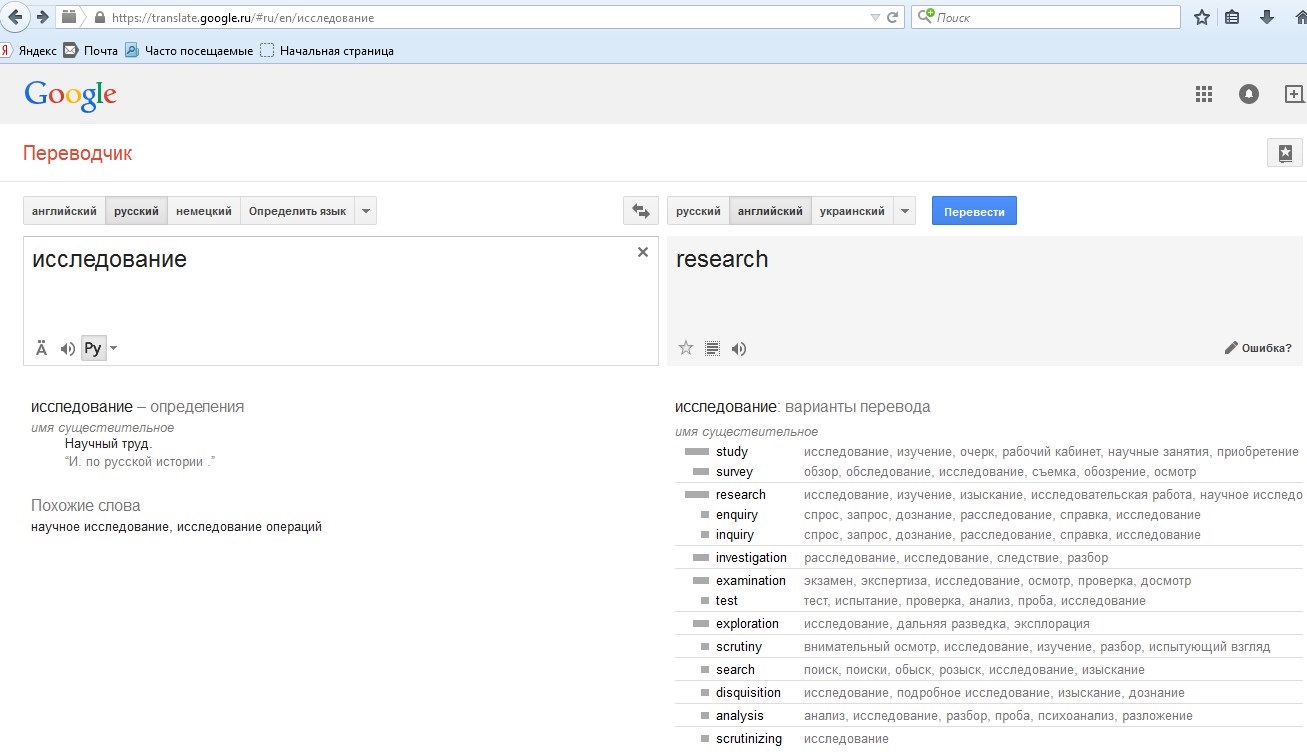Select source language немецкий
The image size is (1307, 756).
[204, 211]
